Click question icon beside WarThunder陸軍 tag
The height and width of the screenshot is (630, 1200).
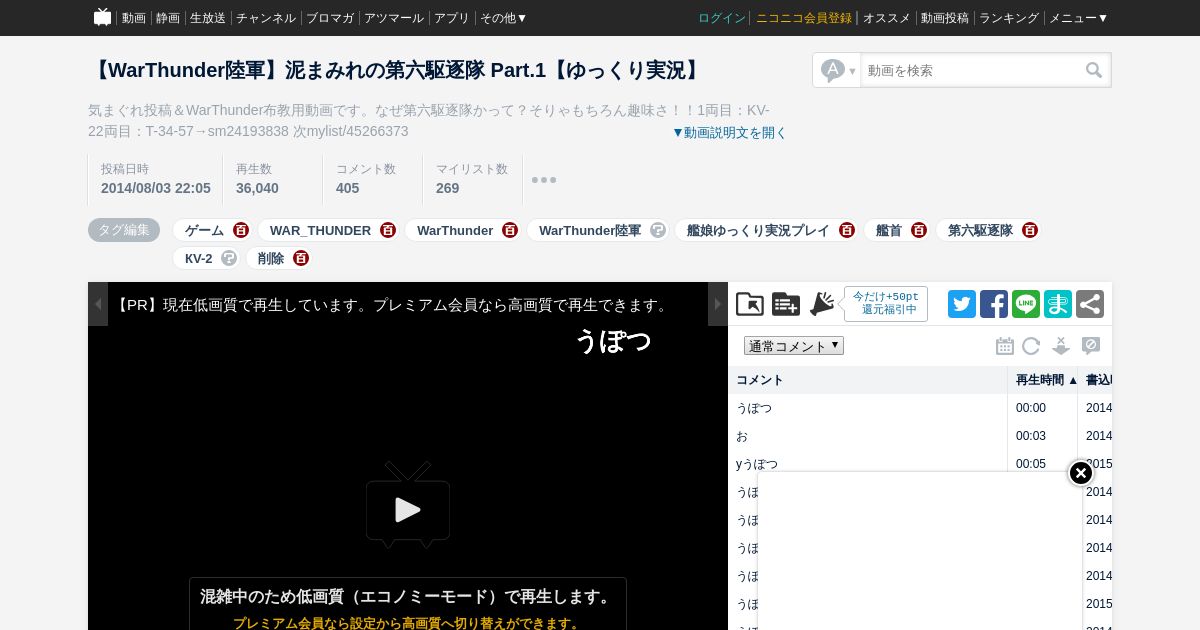[x=658, y=230]
